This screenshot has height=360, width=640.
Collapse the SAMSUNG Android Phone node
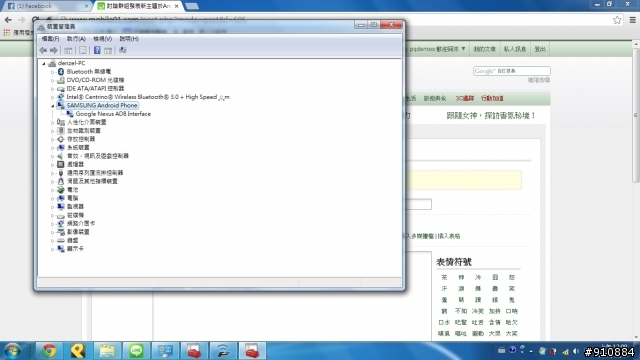click(x=53, y=106)
